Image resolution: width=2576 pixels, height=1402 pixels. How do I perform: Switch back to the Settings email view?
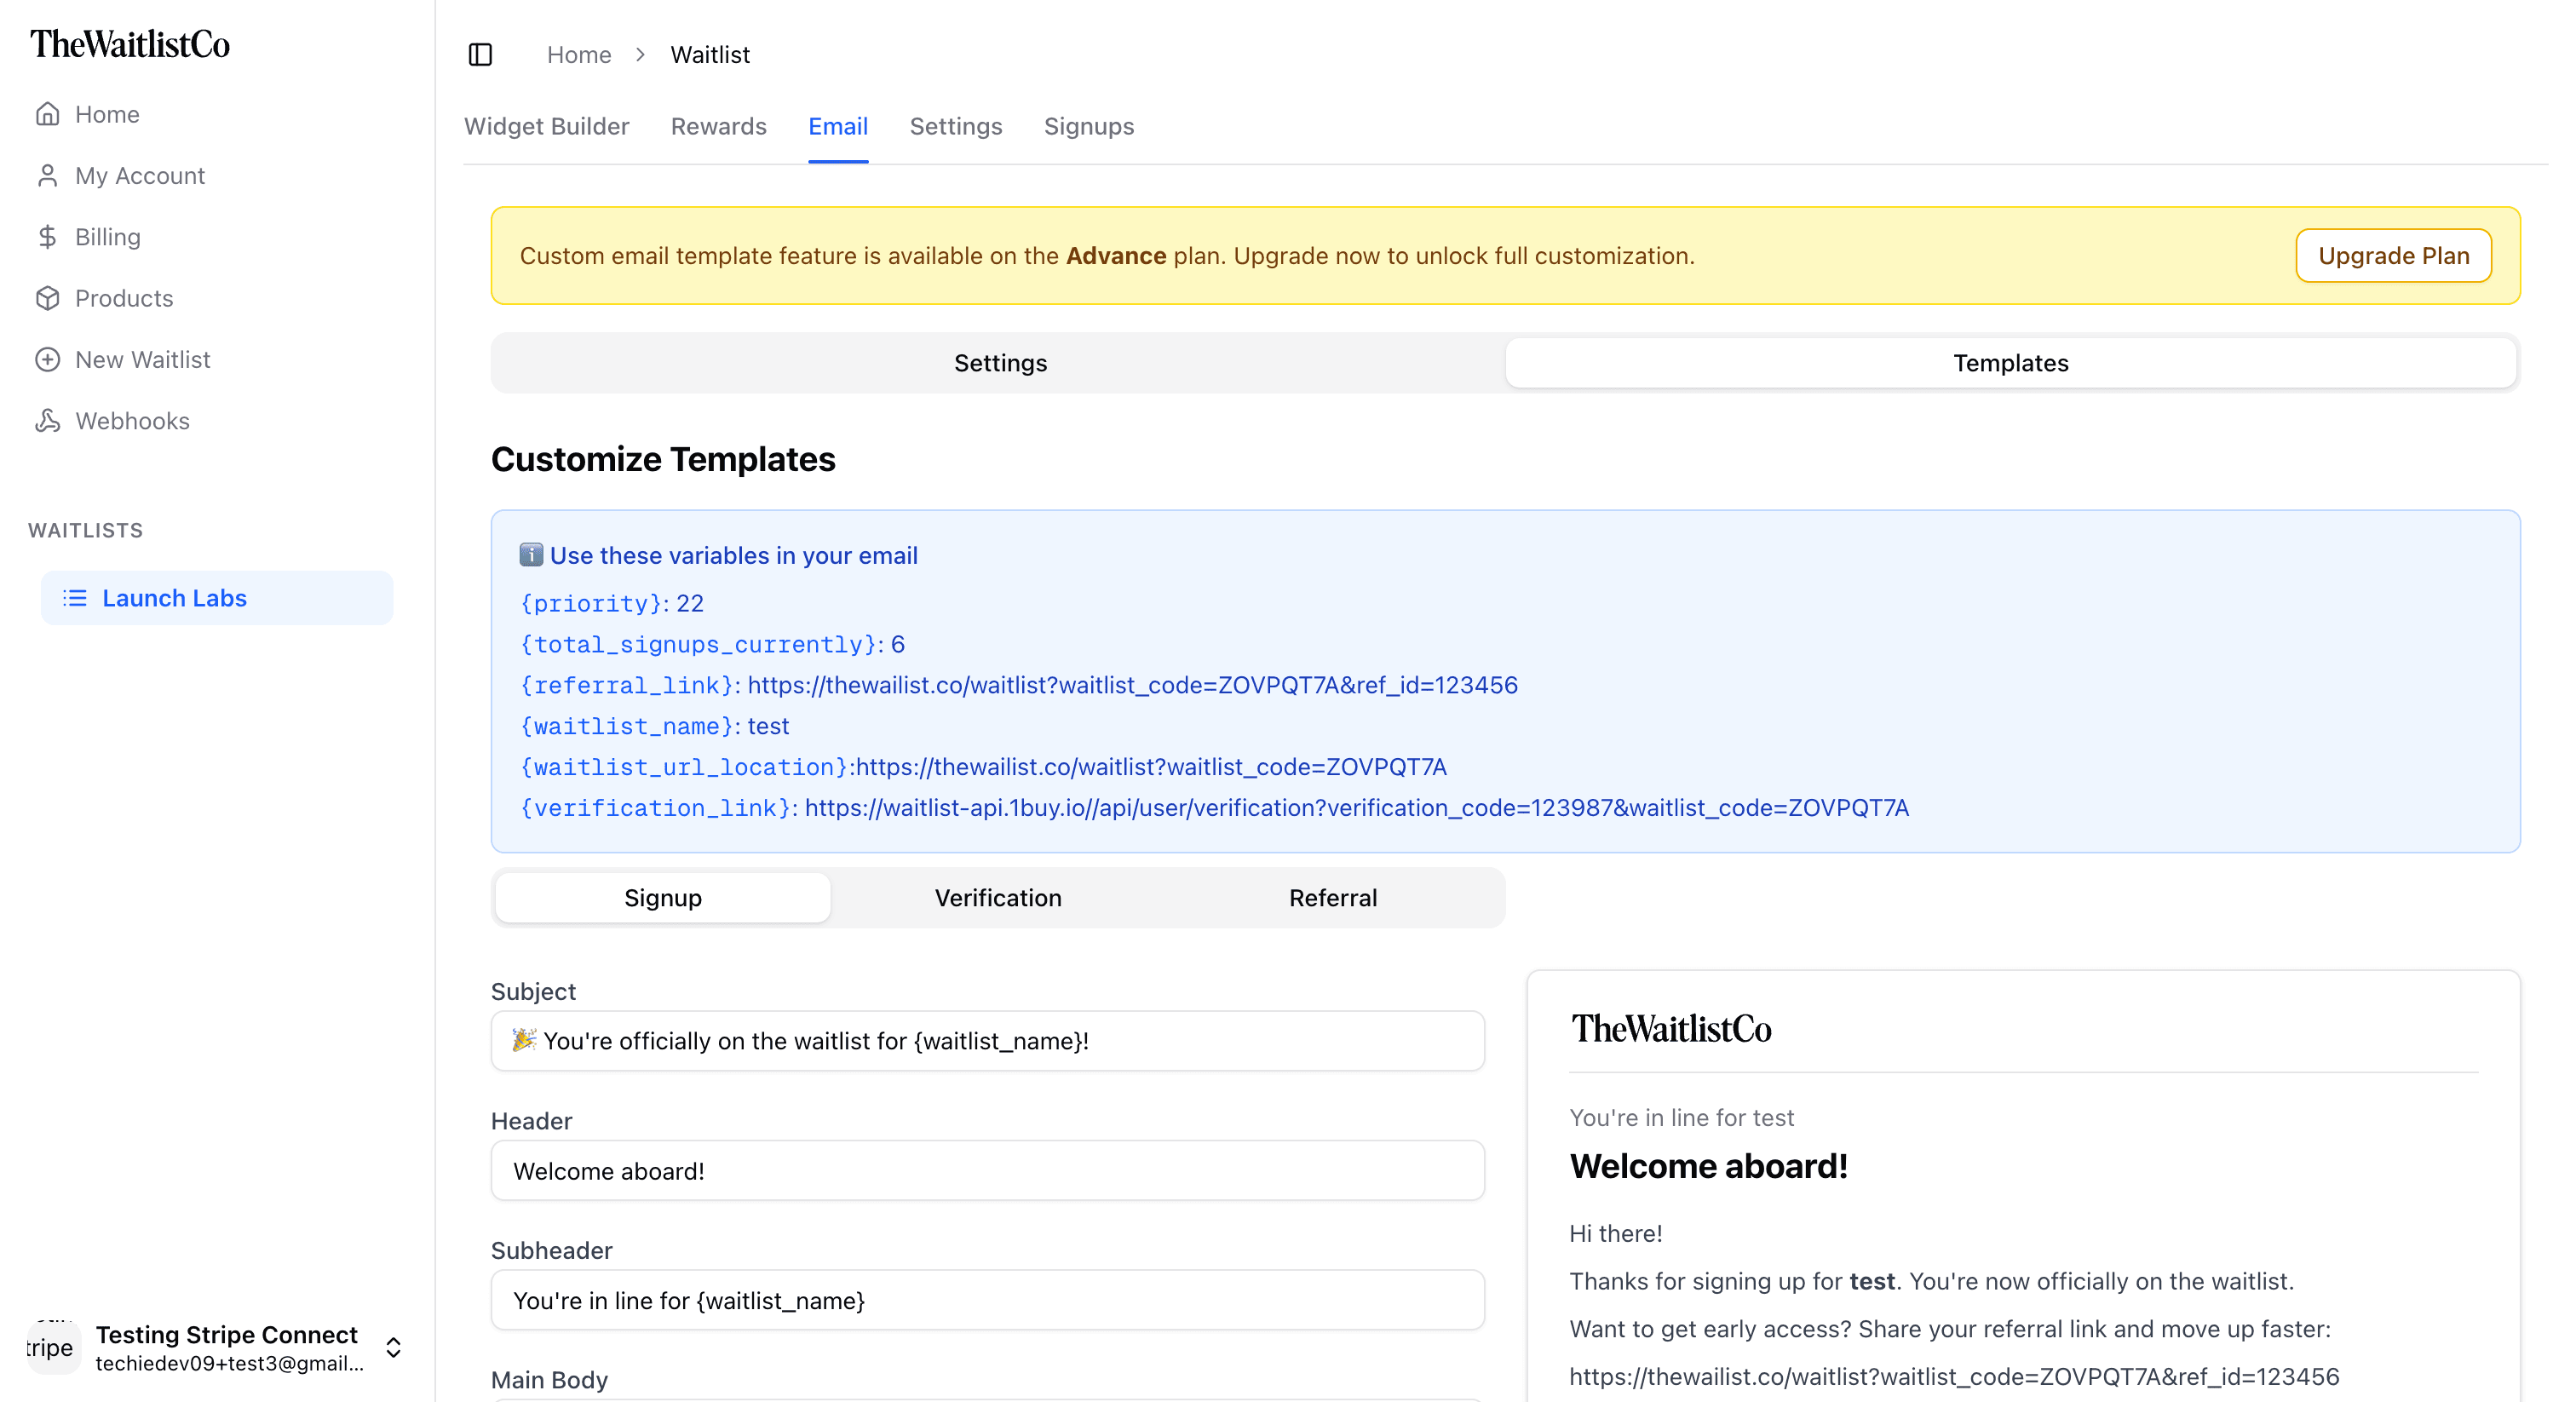[1000, 362]
